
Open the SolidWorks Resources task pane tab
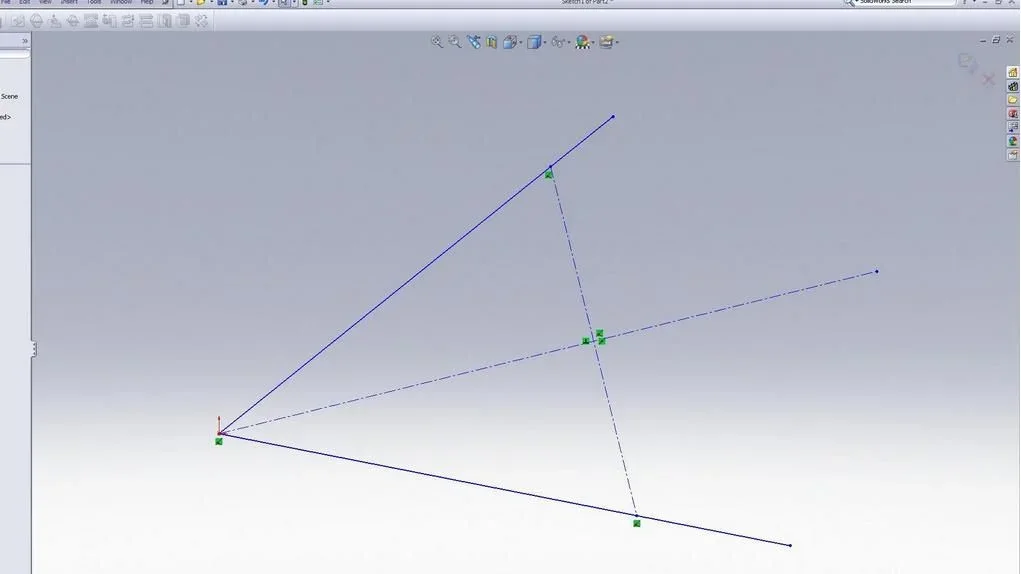click(1013, 73)
